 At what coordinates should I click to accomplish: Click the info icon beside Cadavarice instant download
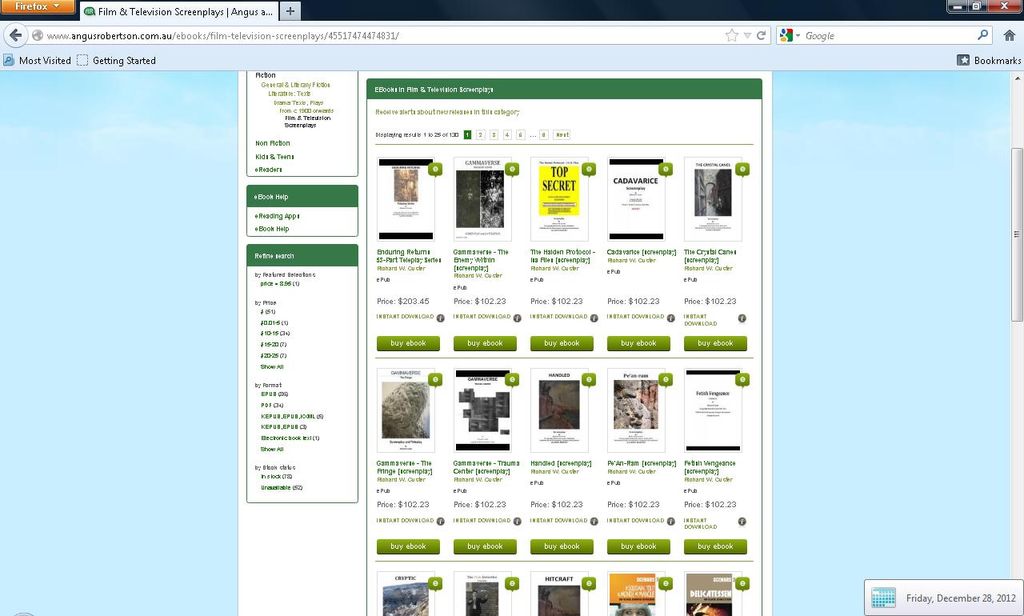coord(671,318)
